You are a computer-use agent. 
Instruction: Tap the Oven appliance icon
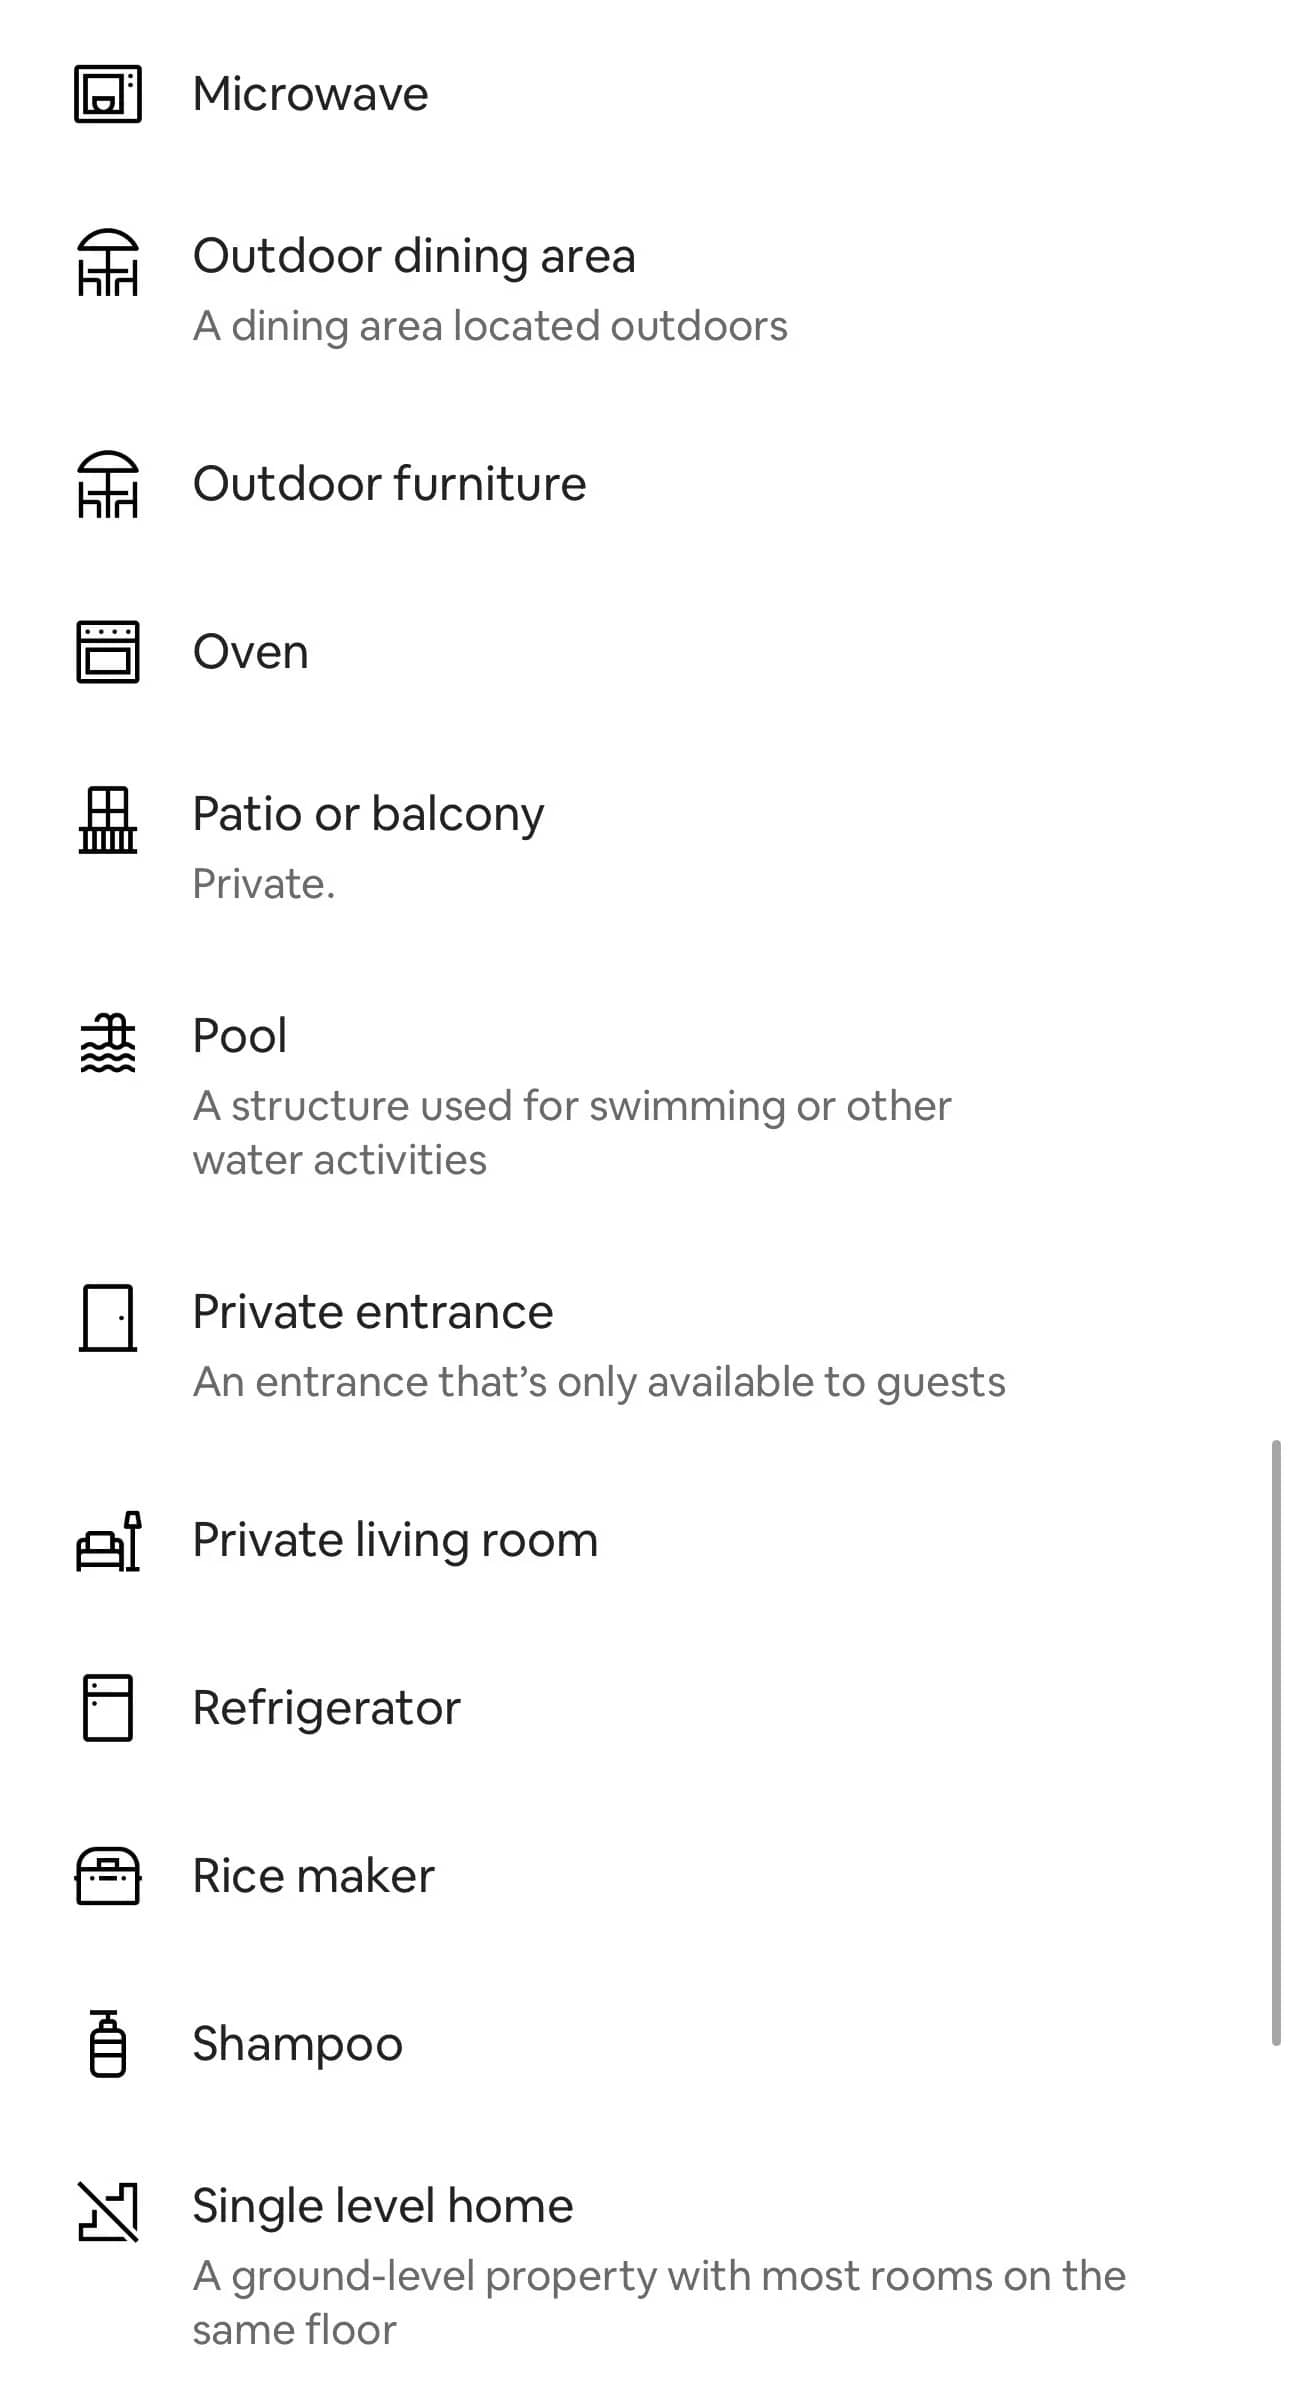click(x=108, y=652)
